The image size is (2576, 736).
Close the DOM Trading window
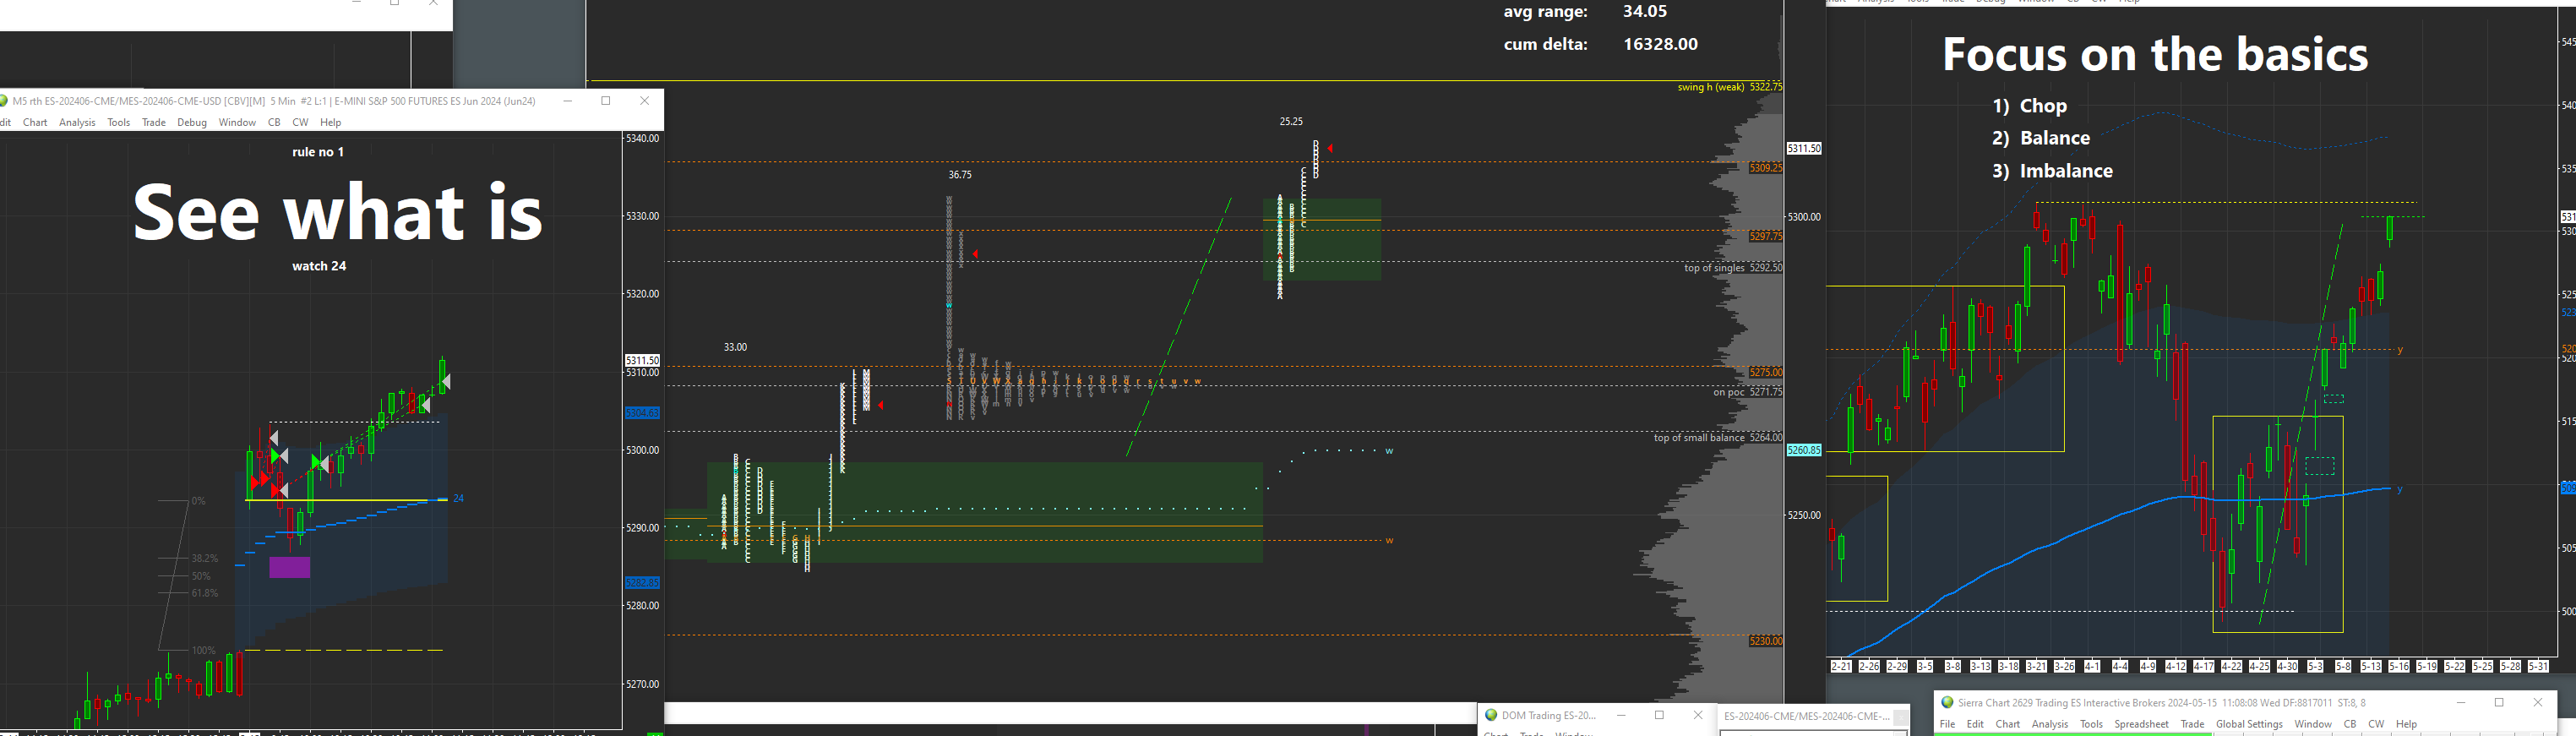(1698, 715)
